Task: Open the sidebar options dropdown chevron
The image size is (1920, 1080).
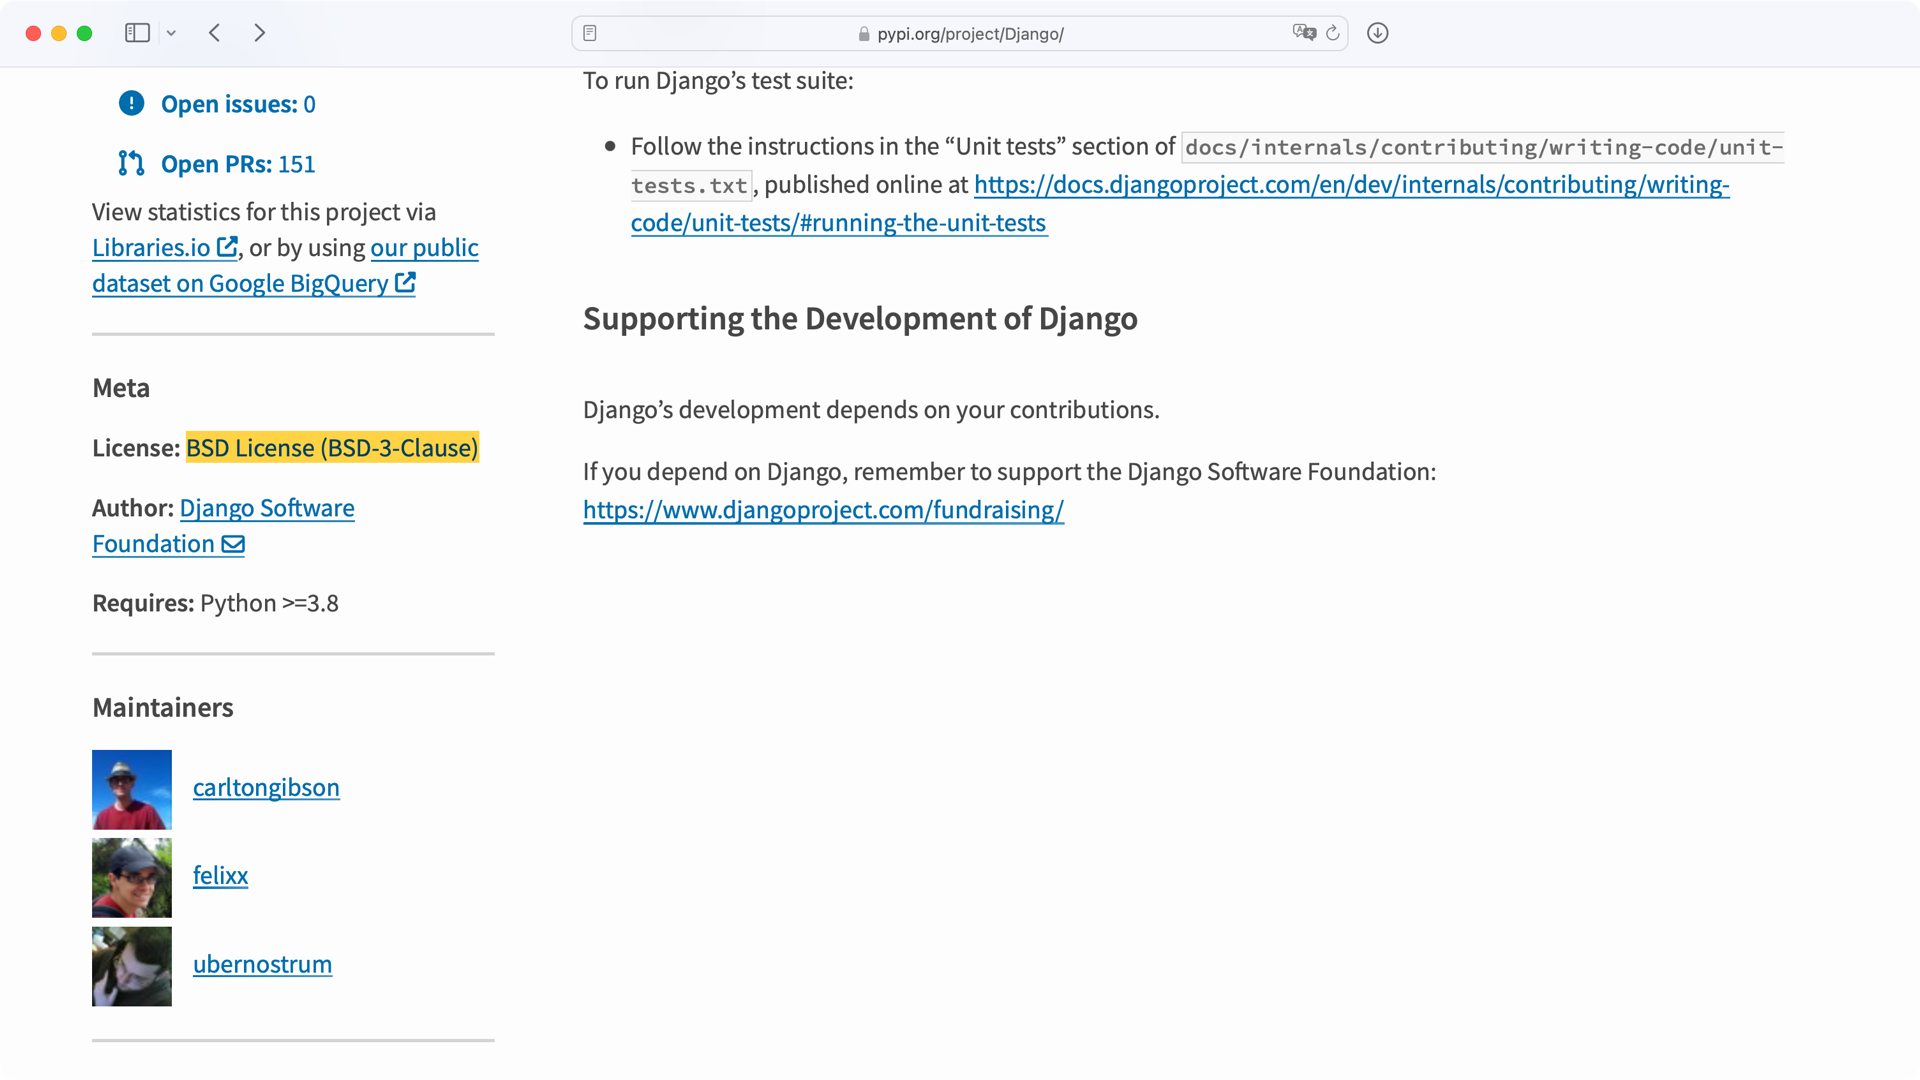Action: (171, 33)
